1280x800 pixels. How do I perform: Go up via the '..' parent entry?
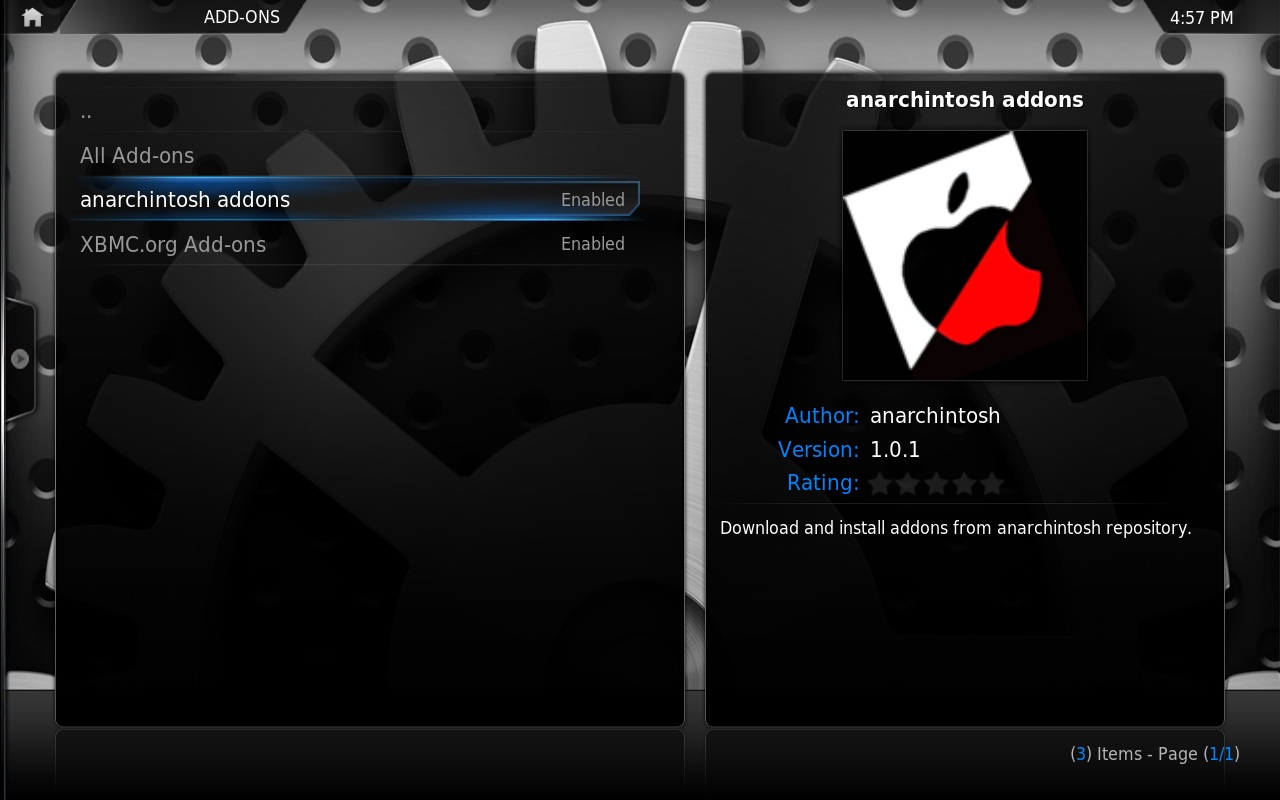coord(86,112)
